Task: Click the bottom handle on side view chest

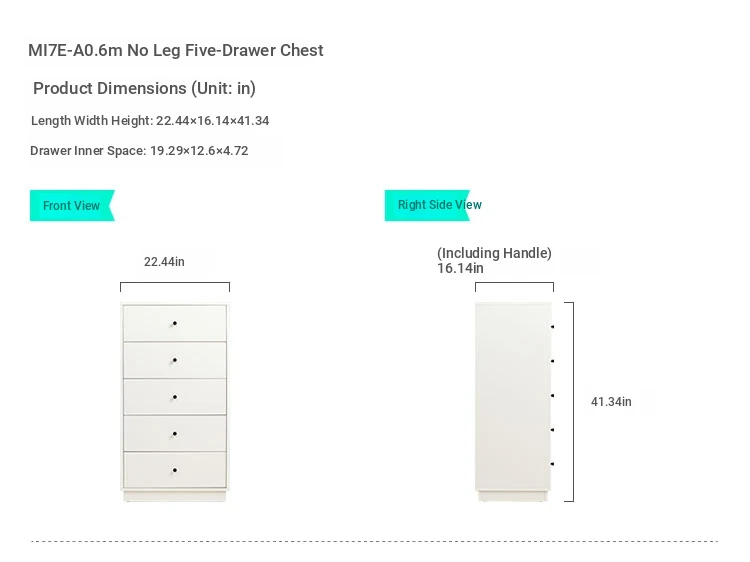Action: click(x=552, y=464)
